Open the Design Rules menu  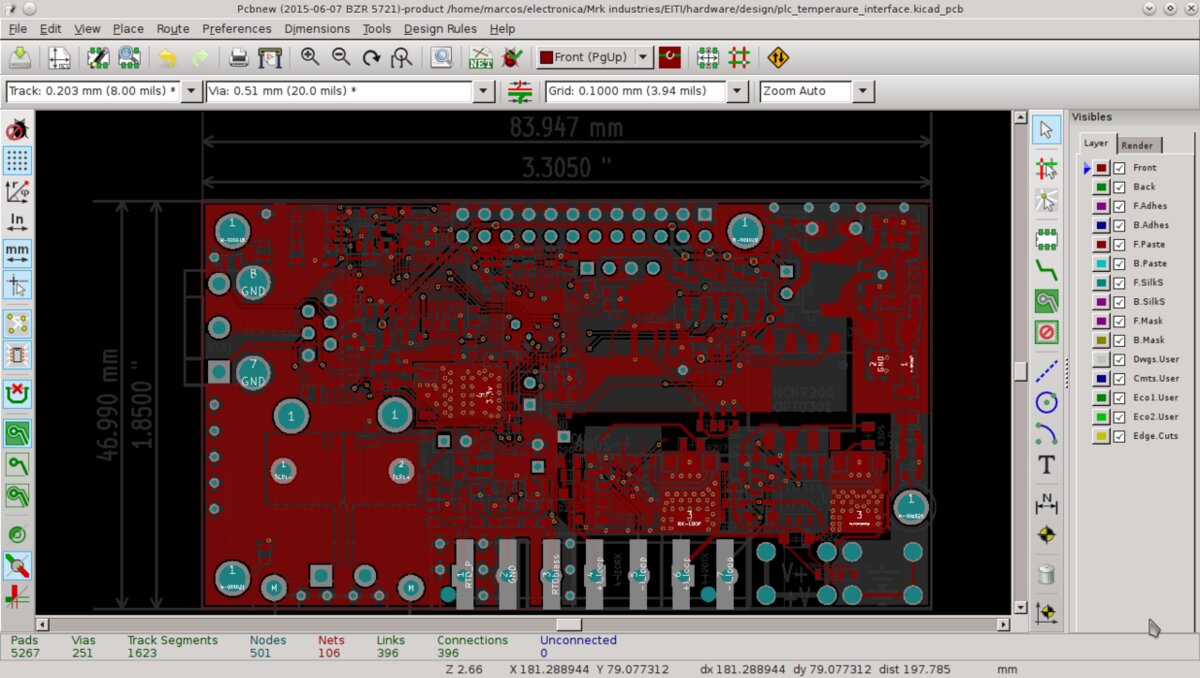click(441, 29)
